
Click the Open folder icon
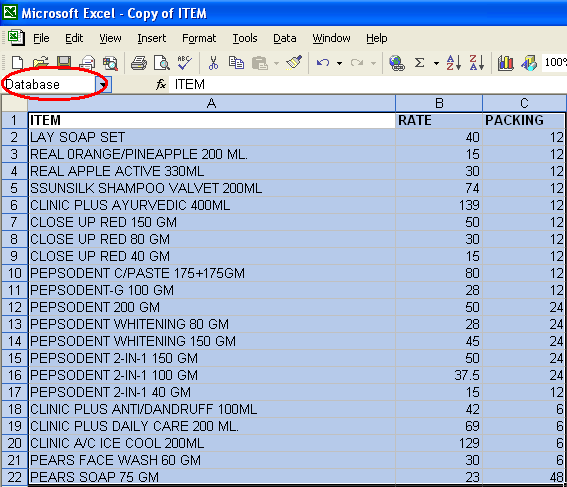[40, 63]
